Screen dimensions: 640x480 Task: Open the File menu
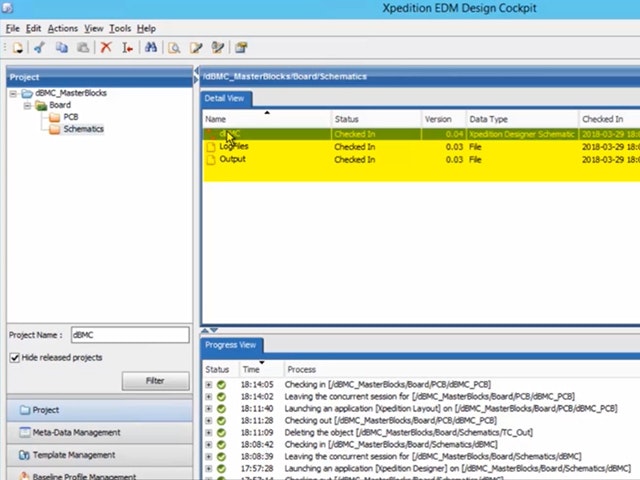(x=13, y=29)
